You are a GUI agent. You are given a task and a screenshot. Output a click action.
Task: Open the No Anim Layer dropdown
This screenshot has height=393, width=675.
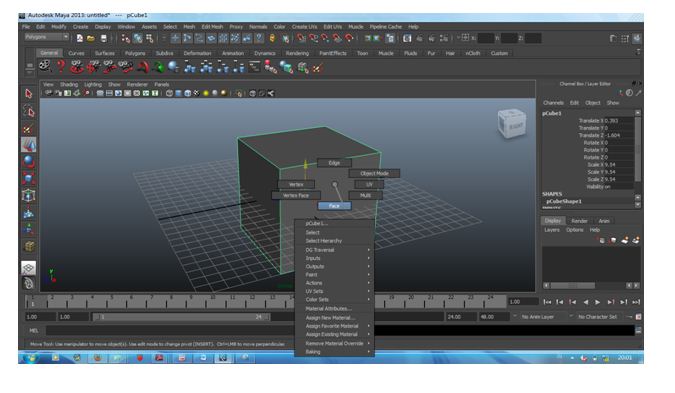tap(538, 317)
